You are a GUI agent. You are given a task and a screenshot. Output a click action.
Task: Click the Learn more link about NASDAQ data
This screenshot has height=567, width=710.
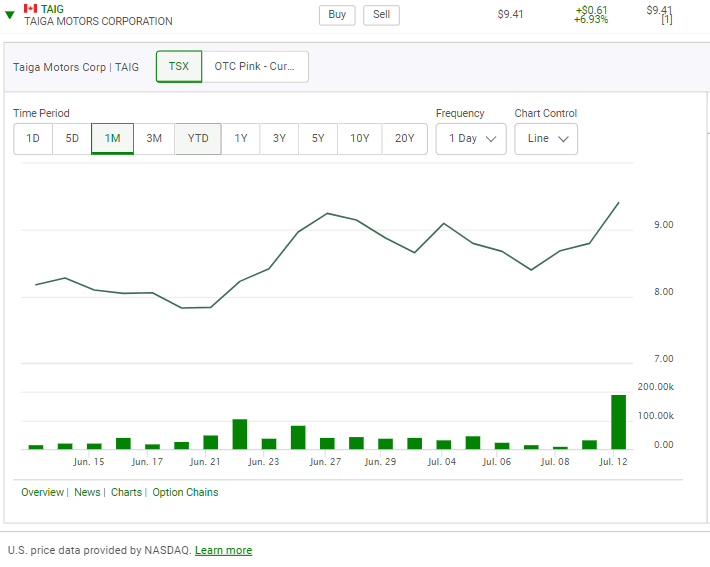(224, 550)
